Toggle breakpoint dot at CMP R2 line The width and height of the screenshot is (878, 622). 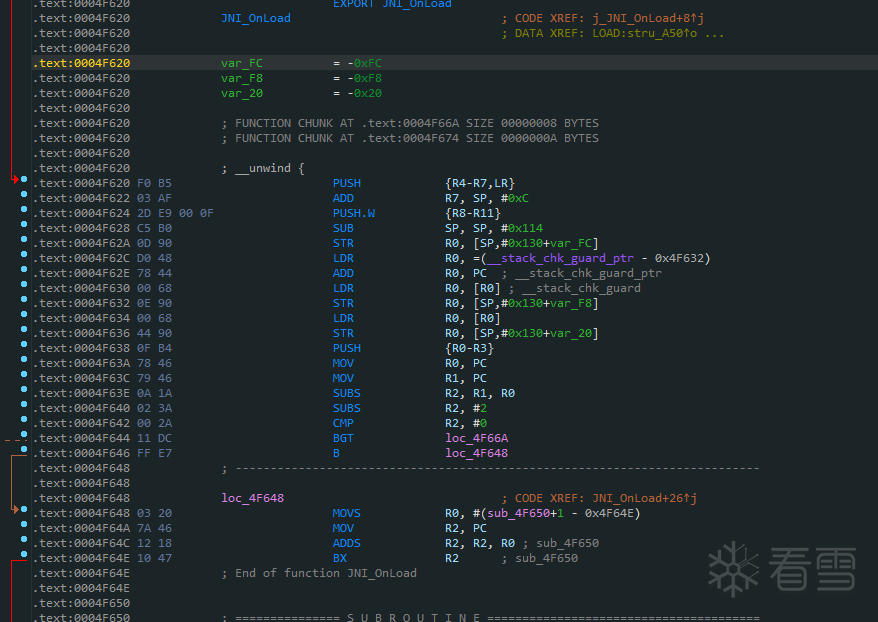(24, 419)
